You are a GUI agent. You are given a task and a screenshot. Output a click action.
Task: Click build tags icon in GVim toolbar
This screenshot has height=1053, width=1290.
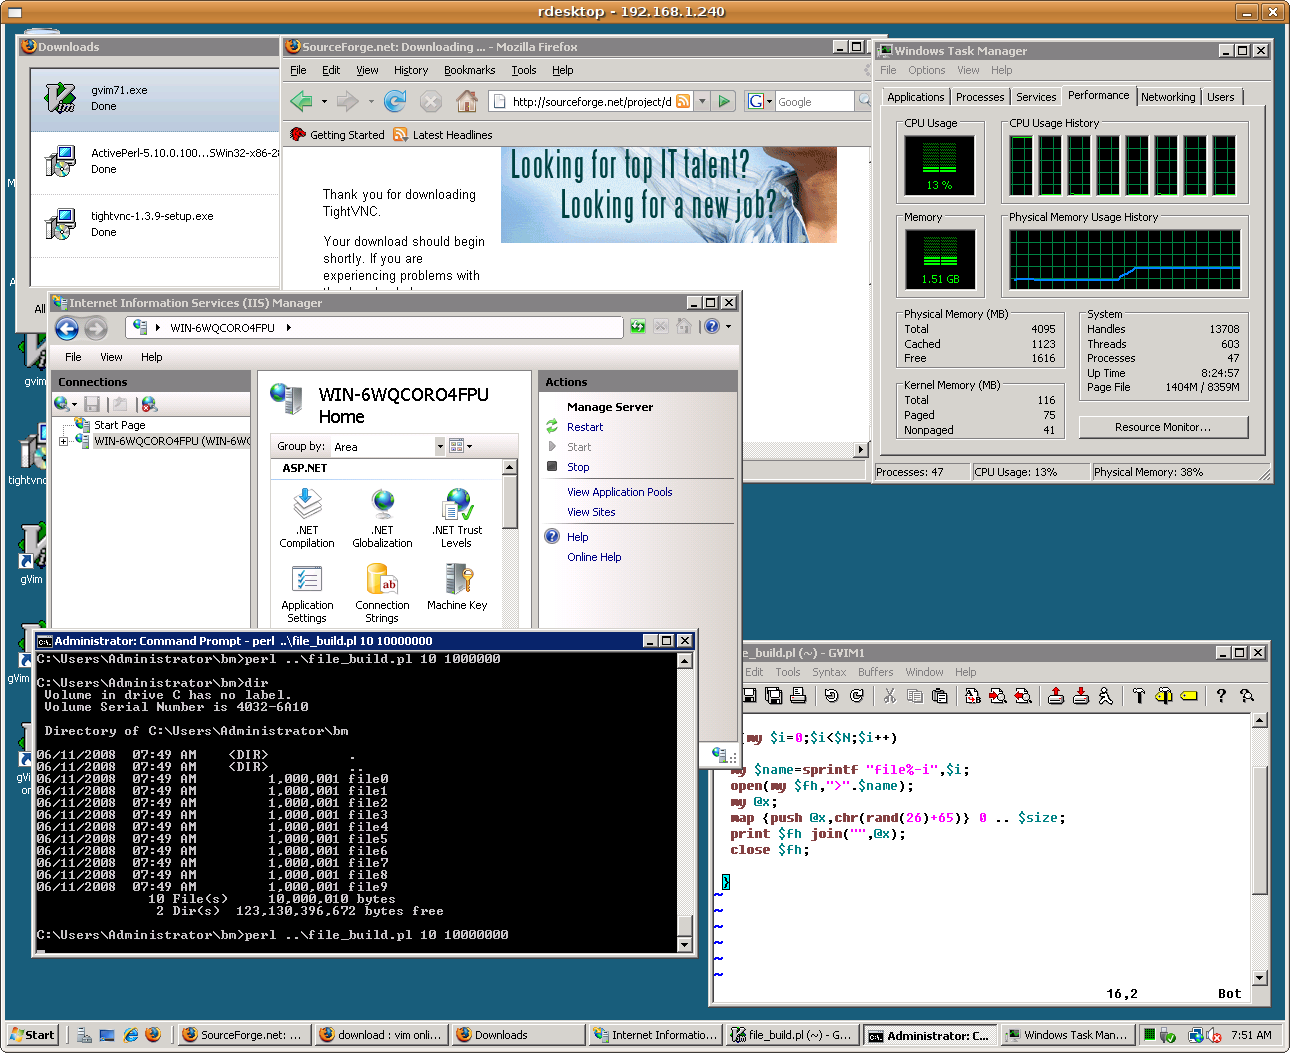click(1163, 696)
